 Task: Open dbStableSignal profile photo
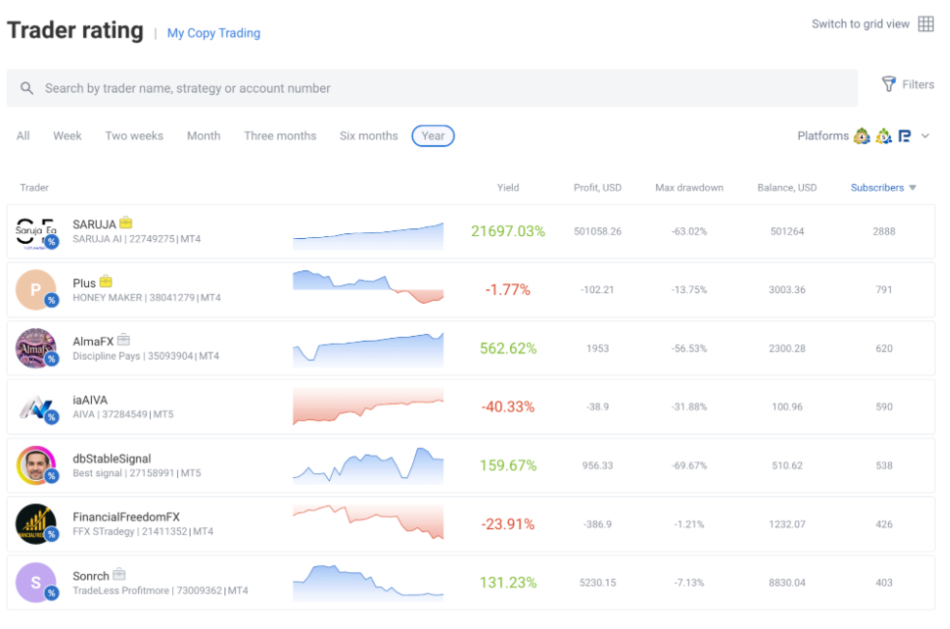(x=36, y=465)
